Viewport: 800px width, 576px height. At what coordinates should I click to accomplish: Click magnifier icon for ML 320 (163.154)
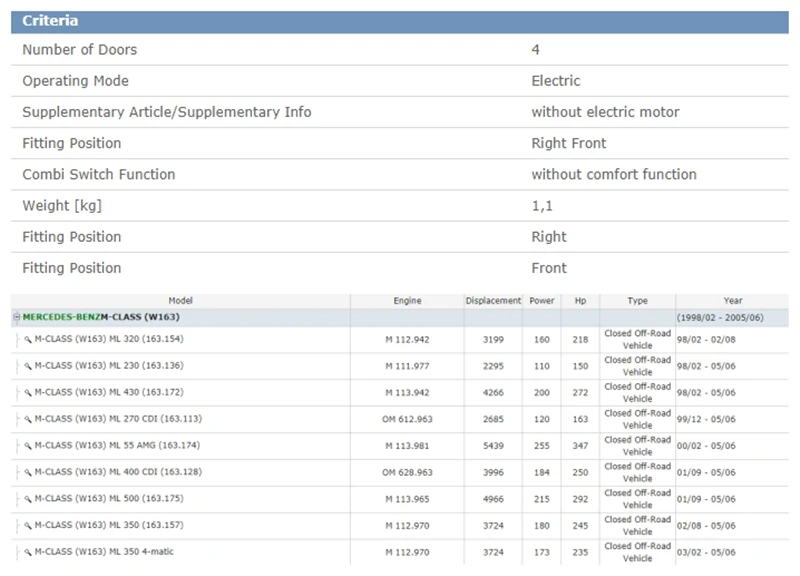pyautogui.click(x=28, y=339)
